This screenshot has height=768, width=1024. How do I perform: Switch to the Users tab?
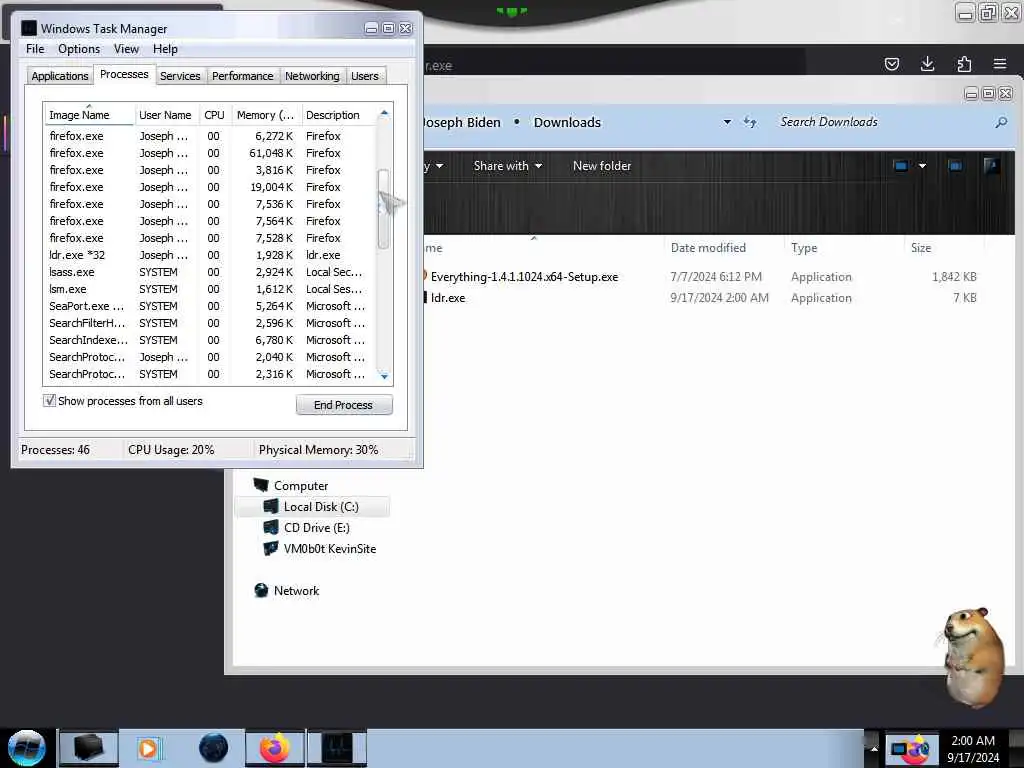coord(364,76)
